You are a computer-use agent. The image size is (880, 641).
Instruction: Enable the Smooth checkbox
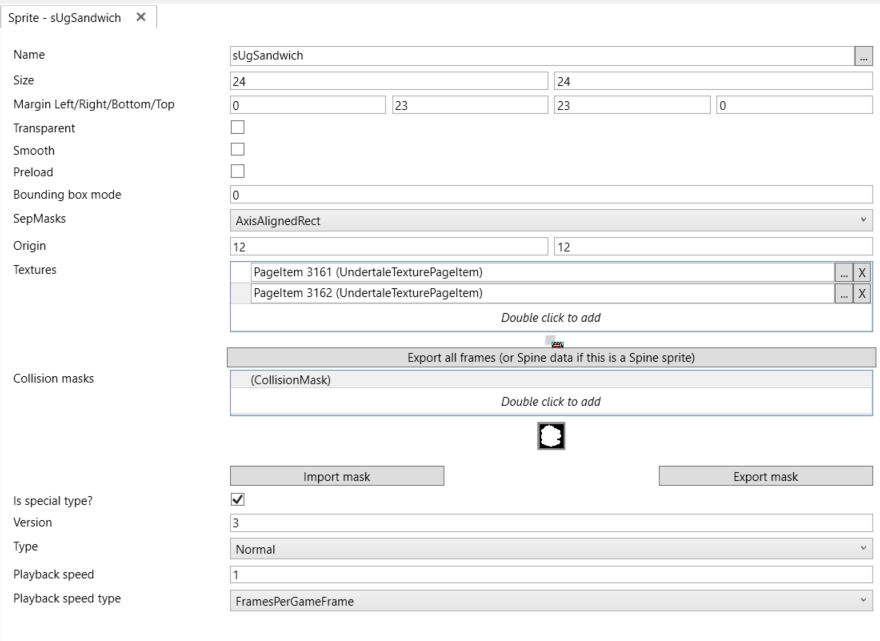[x=237, y=149]
